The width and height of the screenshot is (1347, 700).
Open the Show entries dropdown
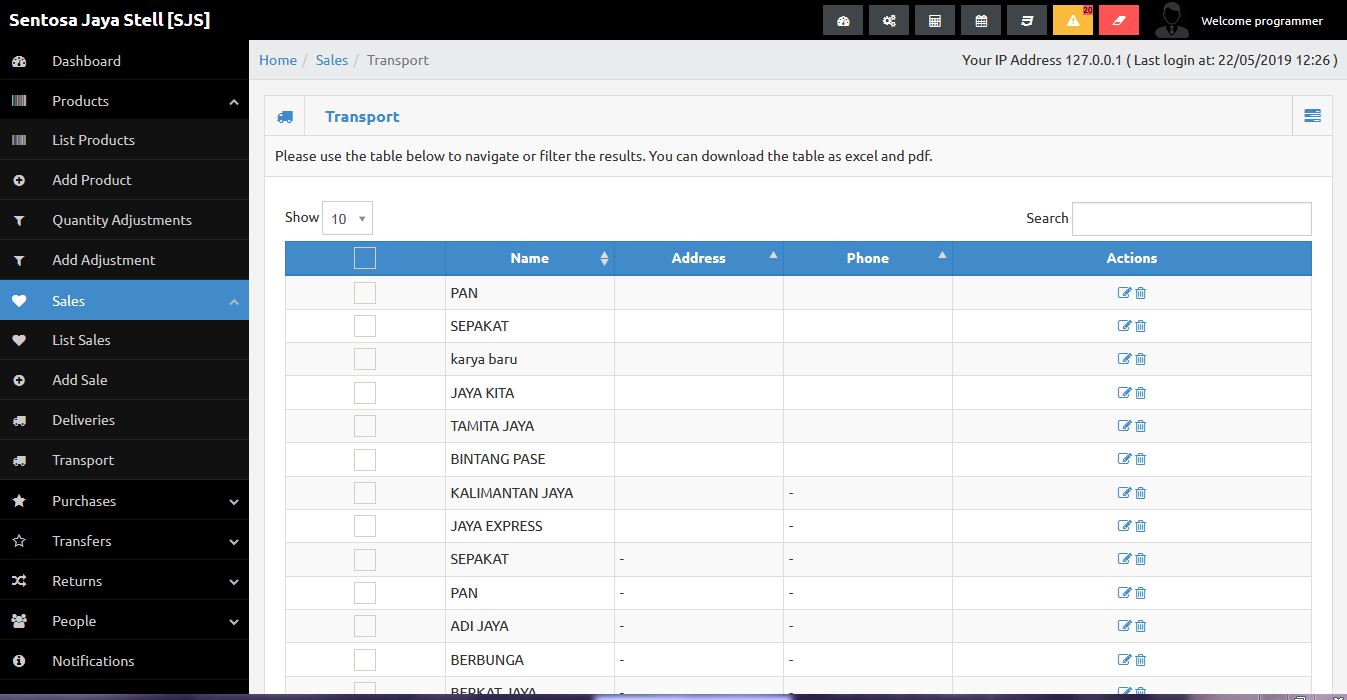pyautogui.click(x=347, y=218)
